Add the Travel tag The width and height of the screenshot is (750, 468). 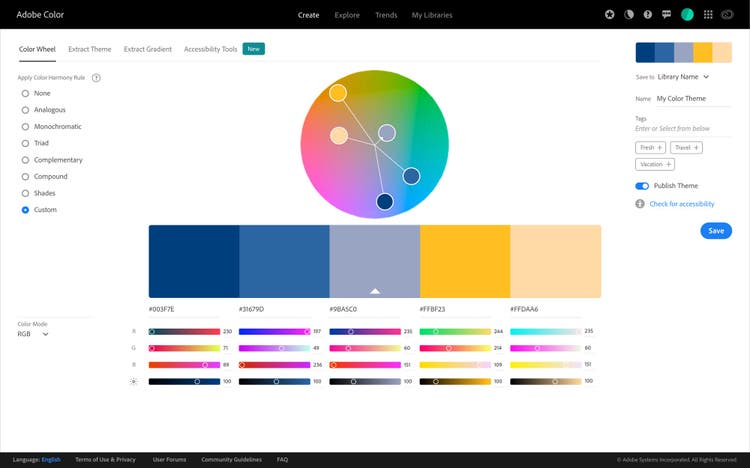686,147
